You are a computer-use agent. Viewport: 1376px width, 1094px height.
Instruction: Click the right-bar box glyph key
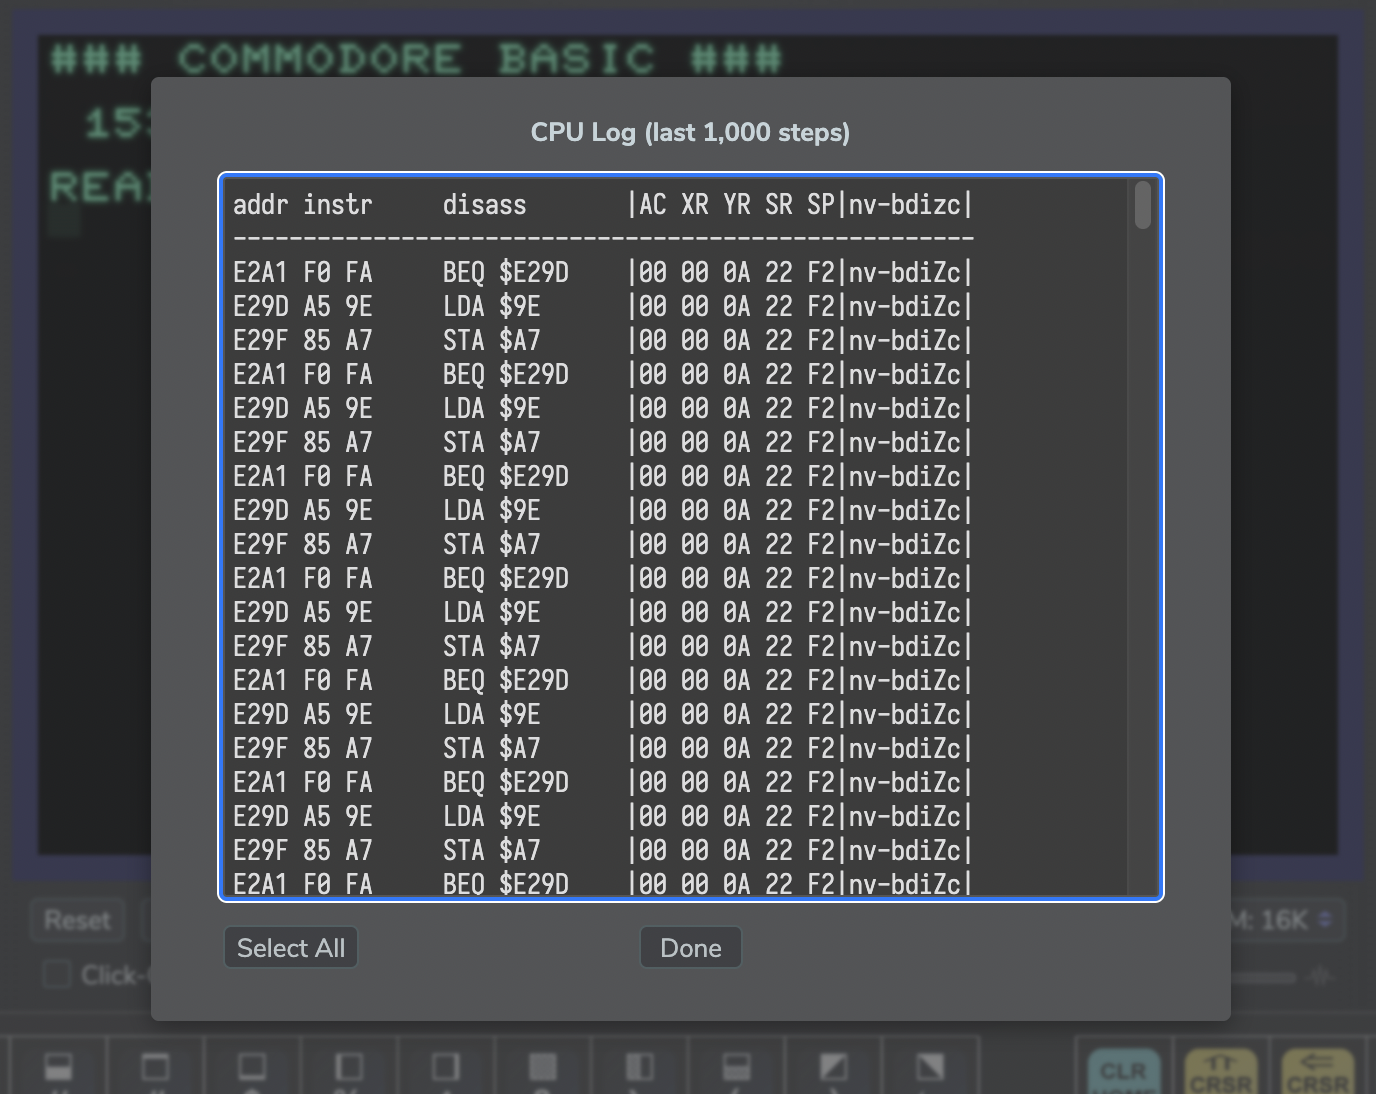click(x=446, y=1066)
